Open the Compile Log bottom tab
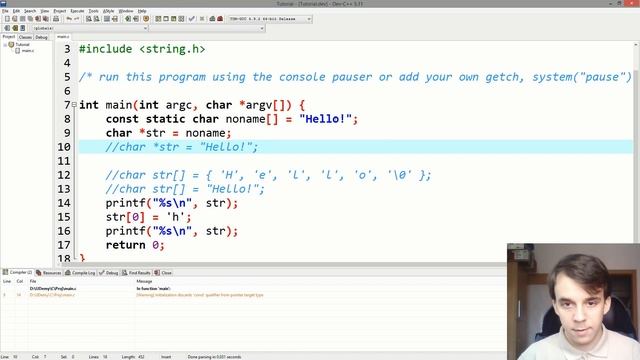Viewport: 640px width, 360px height. 80,273
